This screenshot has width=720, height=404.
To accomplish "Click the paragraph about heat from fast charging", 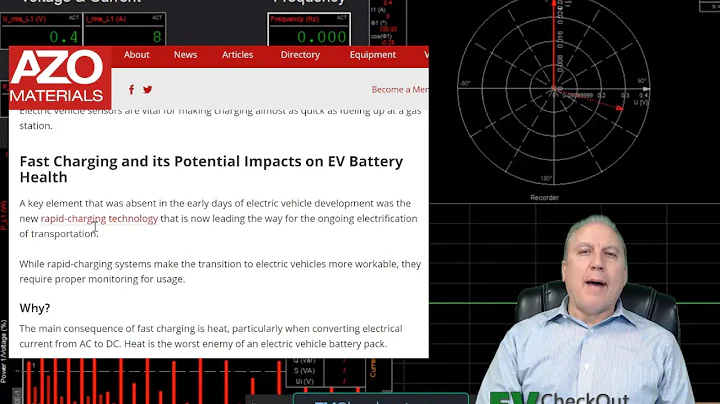I will (211, 336).
